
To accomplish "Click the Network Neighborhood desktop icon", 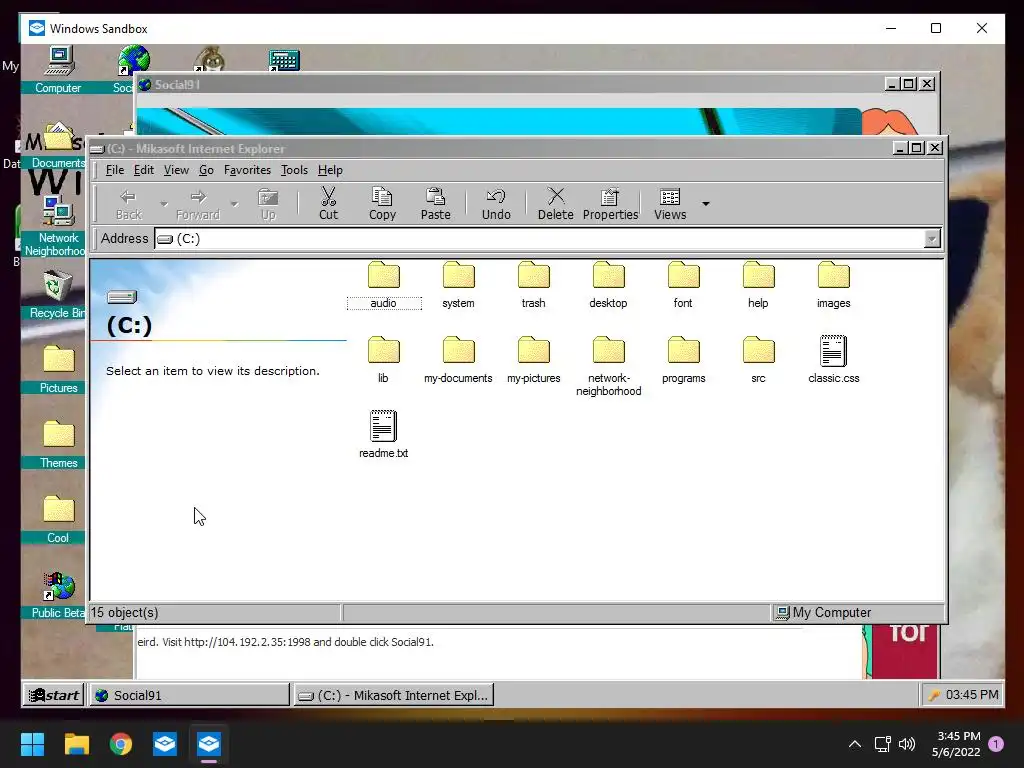I will (57, 226).
